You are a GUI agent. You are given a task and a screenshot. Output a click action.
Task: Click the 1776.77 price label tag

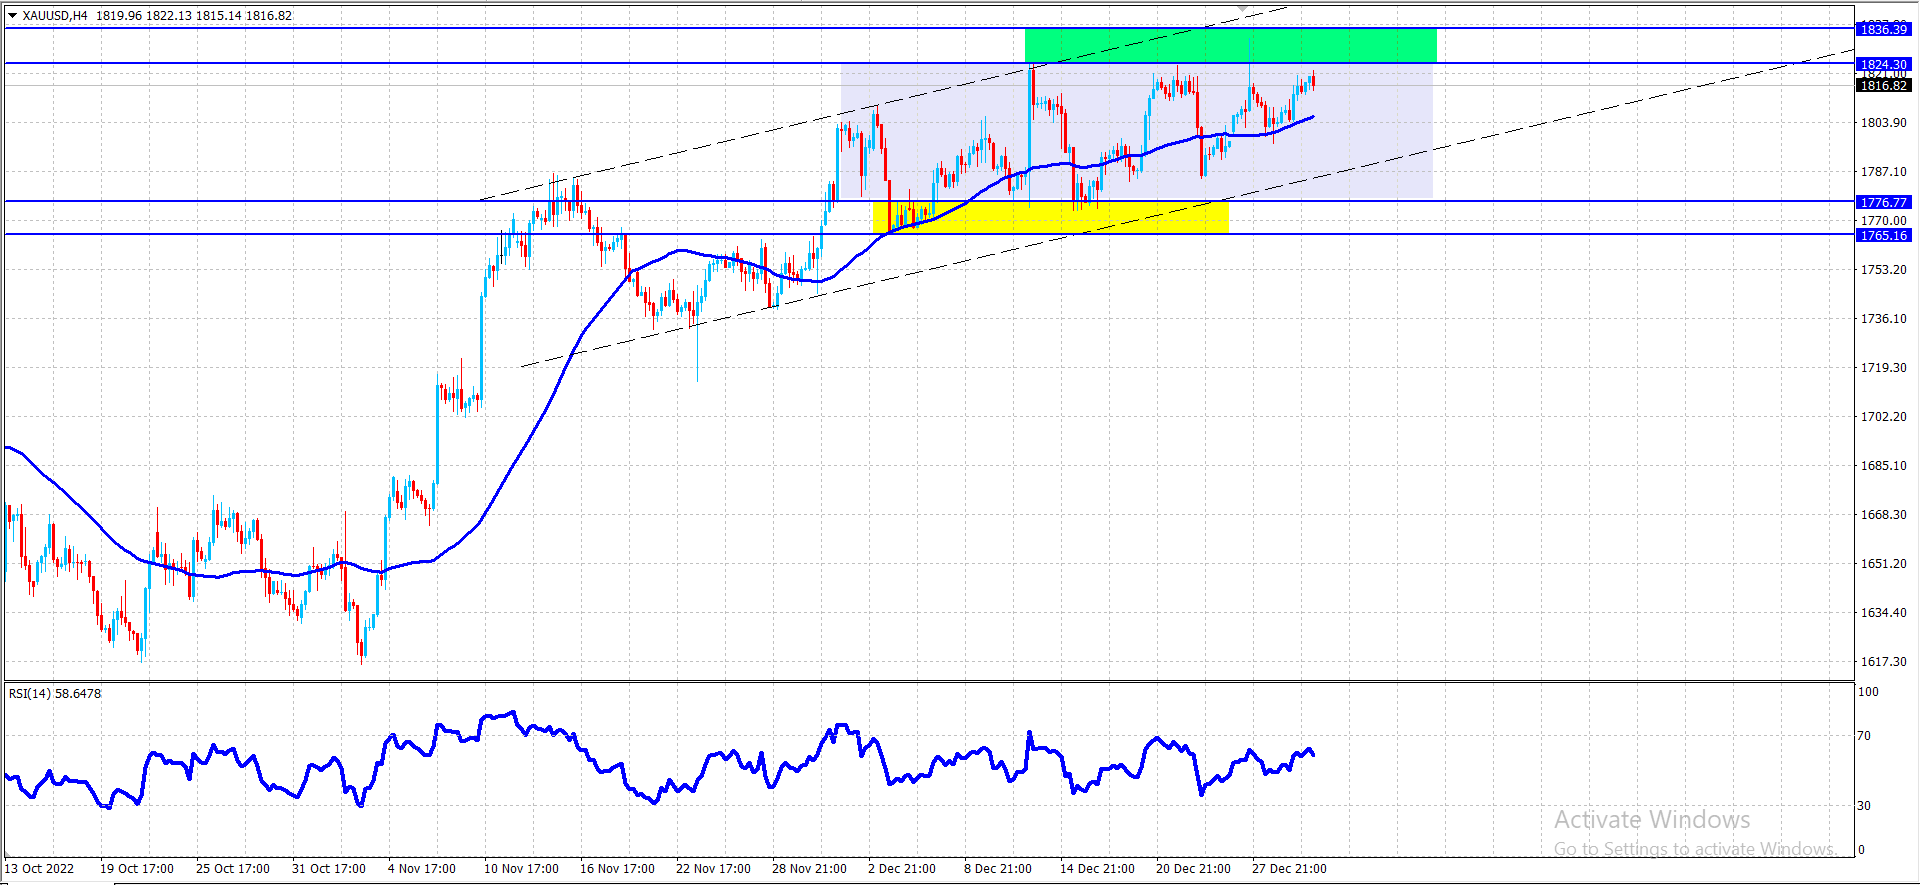pyautogui.click(x=1884, y=202)
